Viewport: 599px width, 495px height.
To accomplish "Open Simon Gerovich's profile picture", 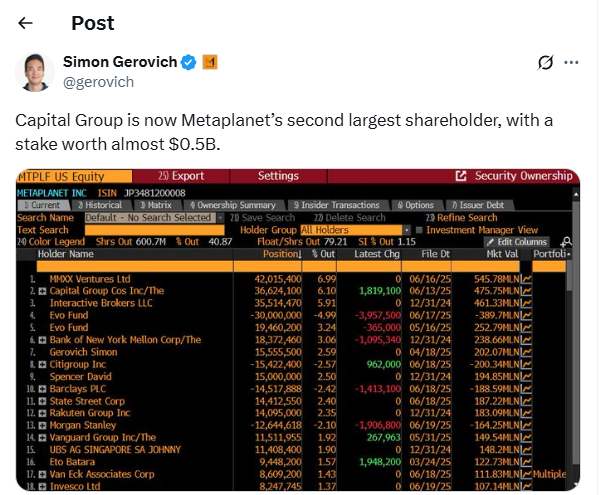I will (x=35, y=72).
